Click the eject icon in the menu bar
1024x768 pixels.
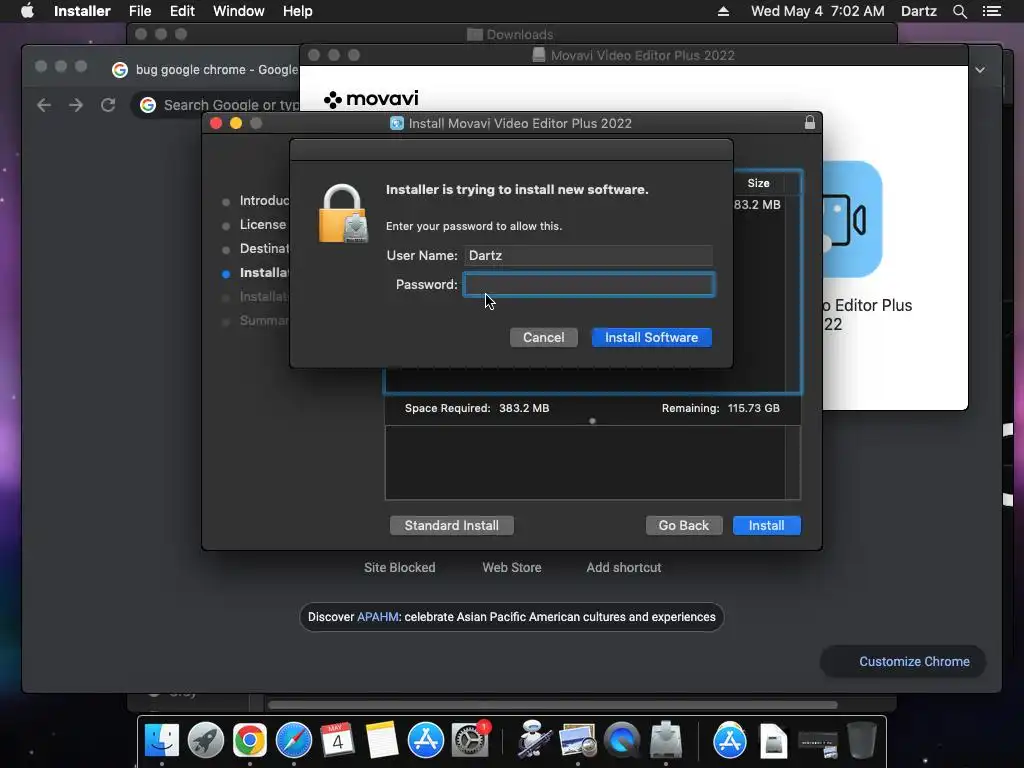(x=723, y=11)
